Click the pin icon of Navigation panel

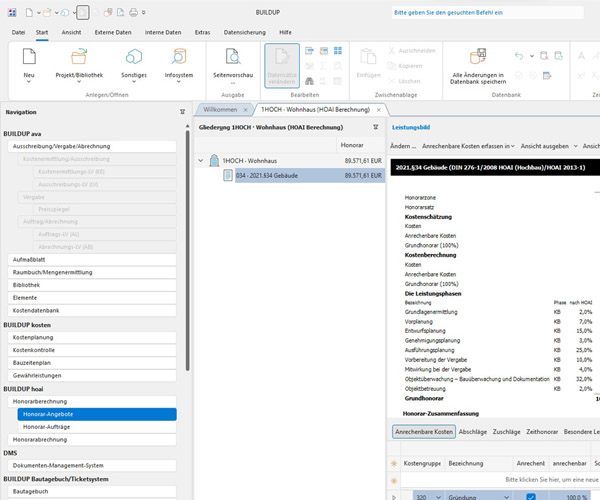(183, 112)
